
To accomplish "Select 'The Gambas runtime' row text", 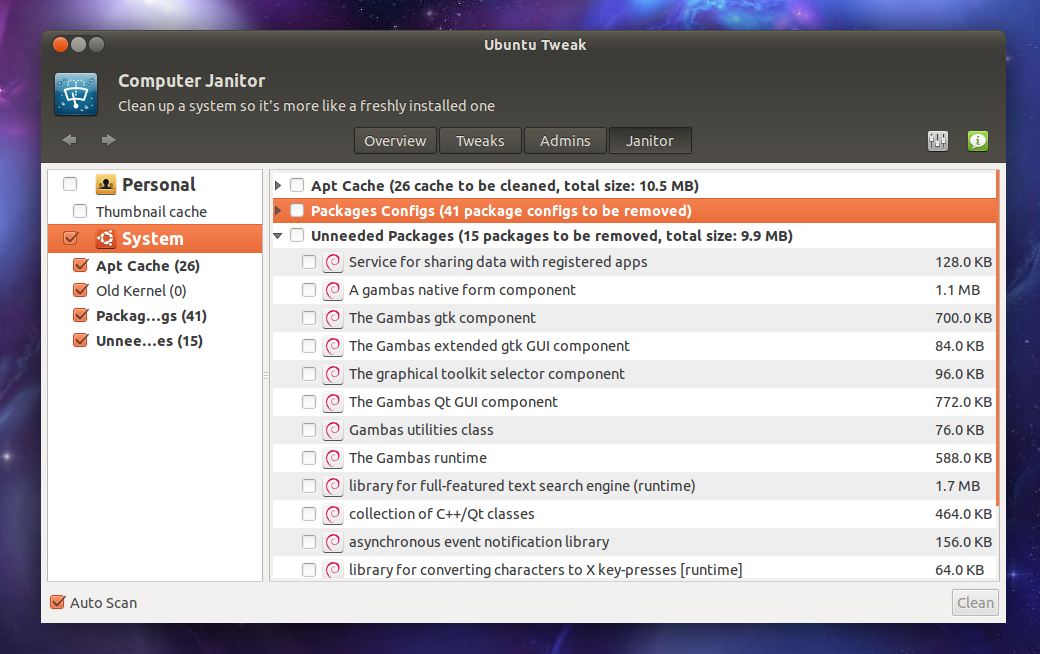I will (x=418, y=458).
